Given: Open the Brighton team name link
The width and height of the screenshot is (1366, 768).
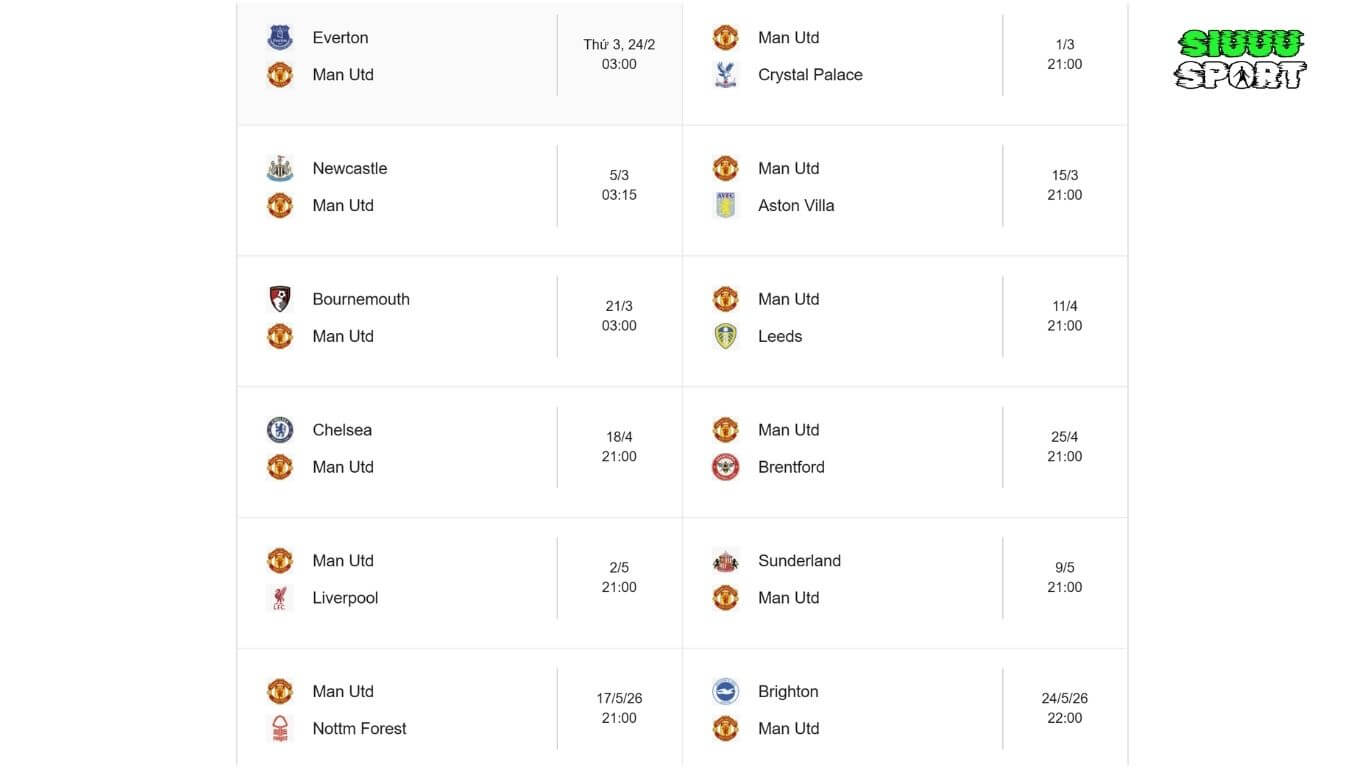Looking at the screenshot, I should tap(788, 692).
